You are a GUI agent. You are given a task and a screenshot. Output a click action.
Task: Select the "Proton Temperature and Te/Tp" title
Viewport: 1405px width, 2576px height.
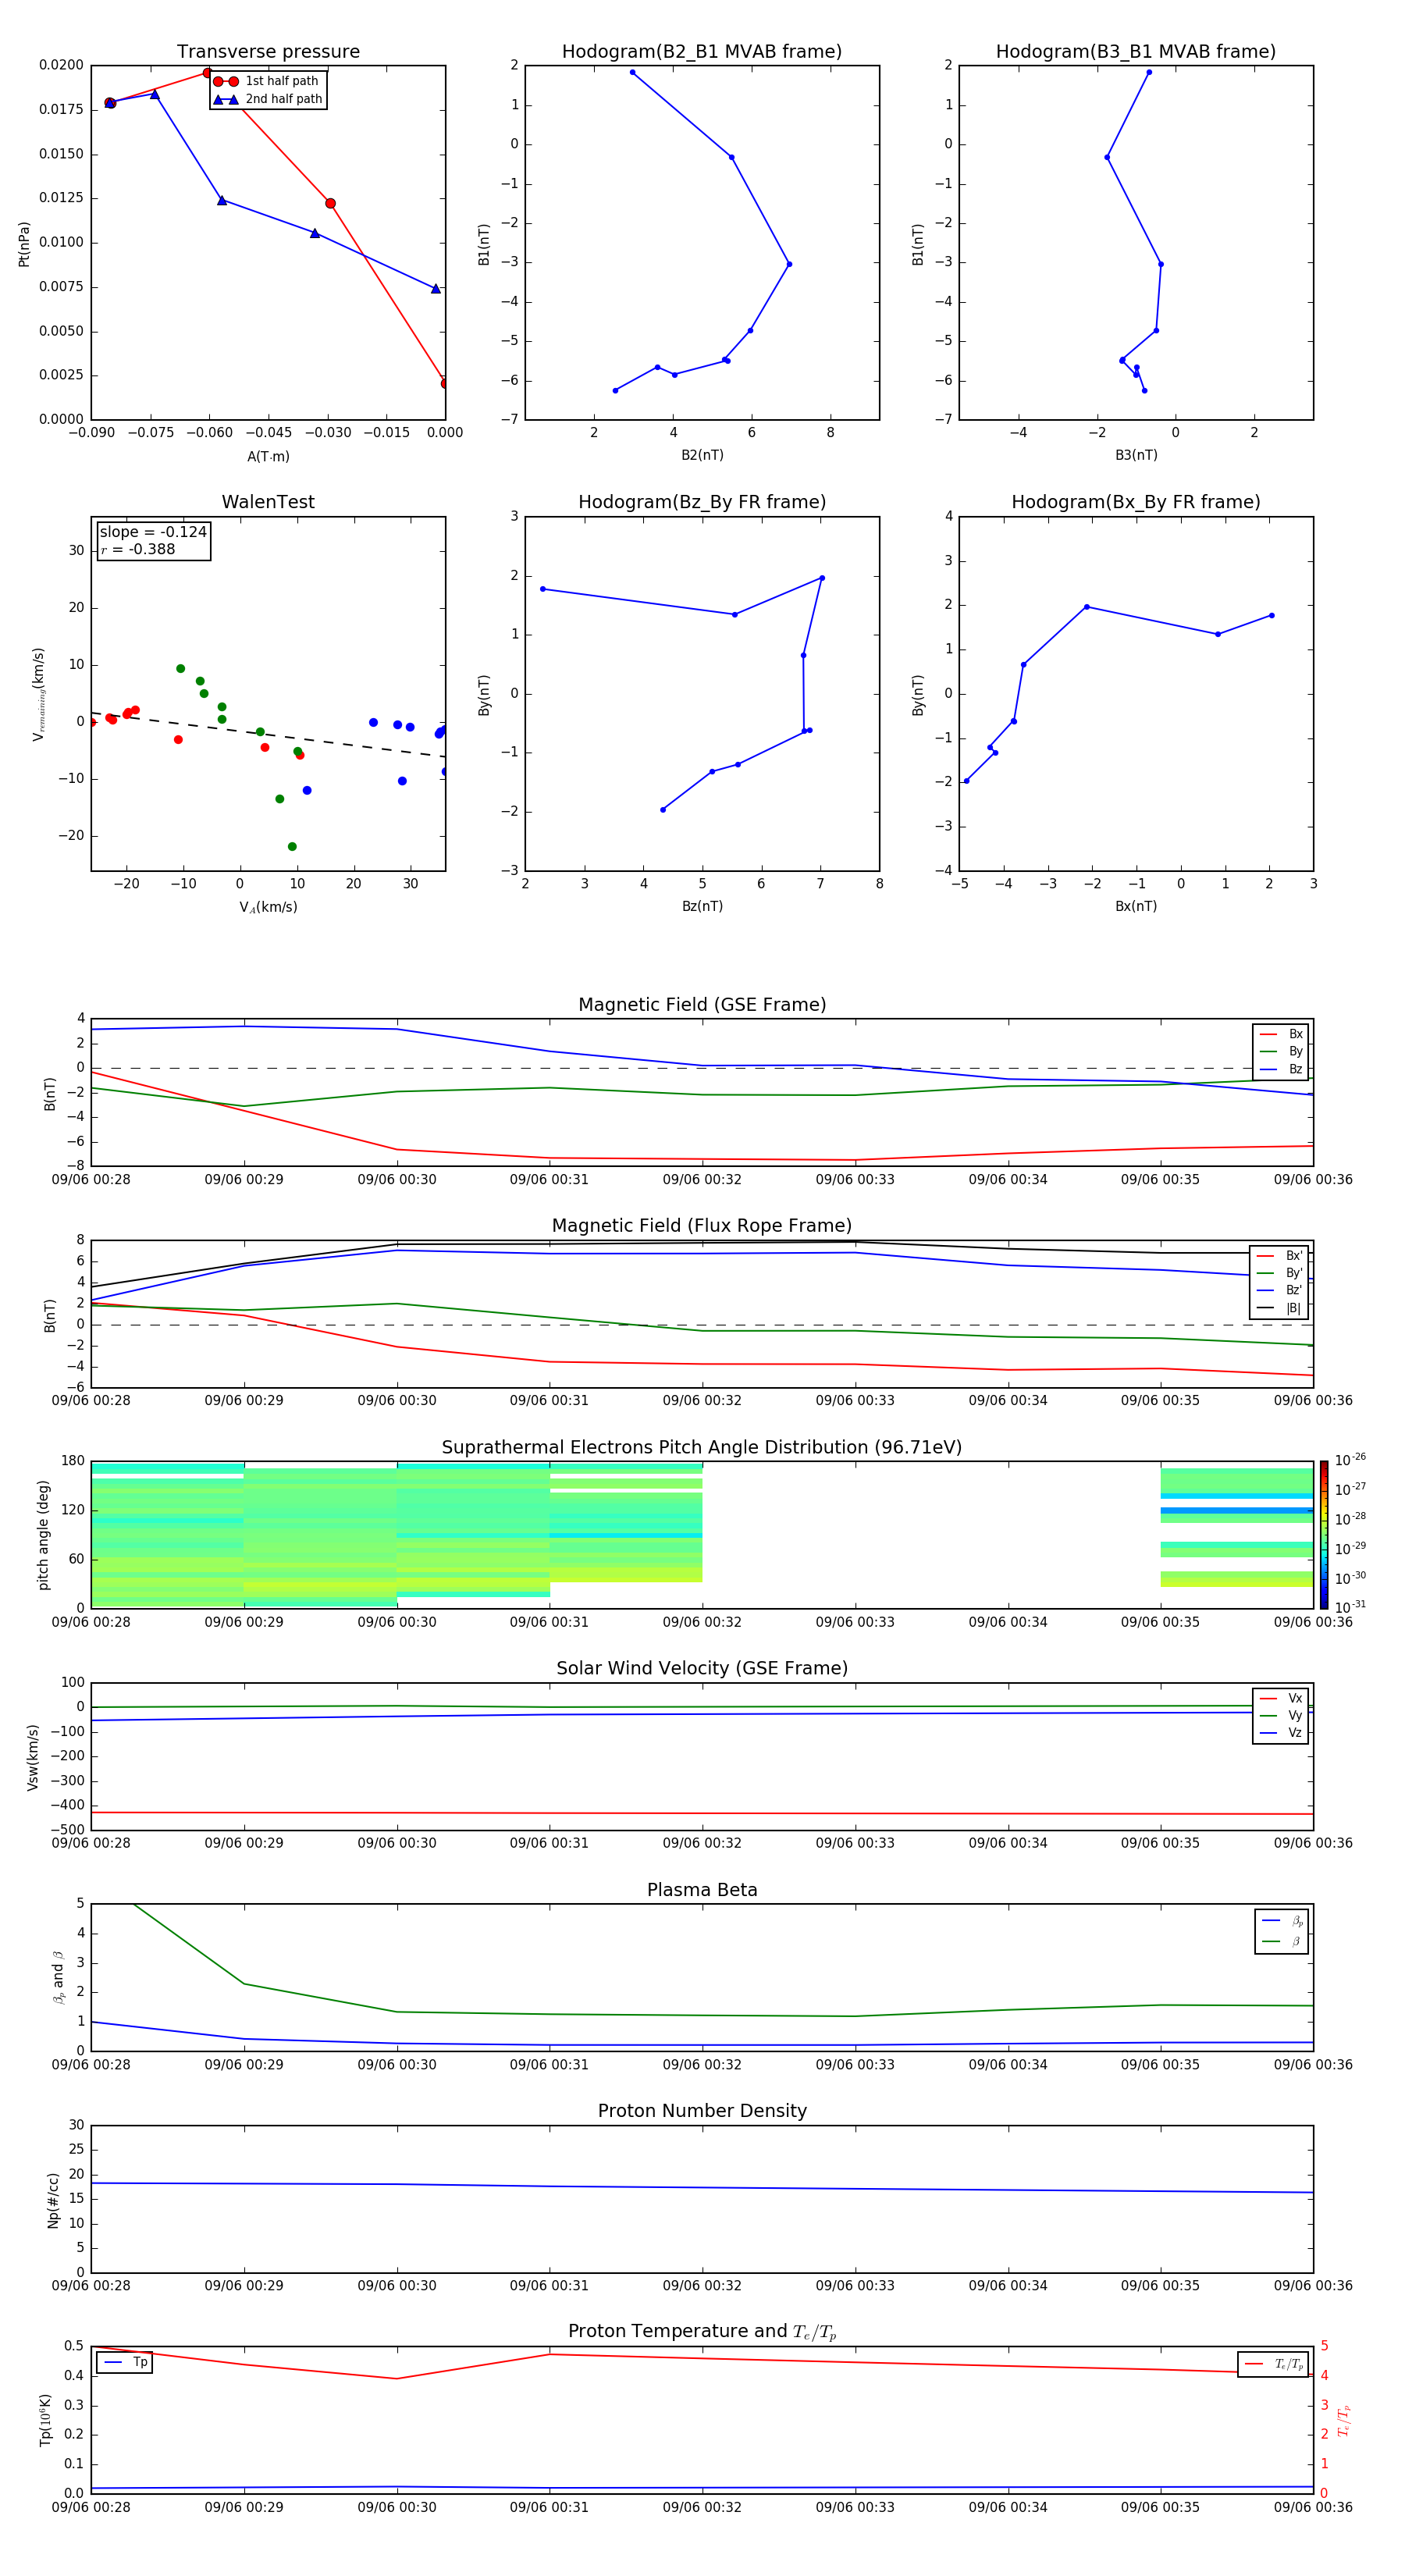[x=702, y=2332]
